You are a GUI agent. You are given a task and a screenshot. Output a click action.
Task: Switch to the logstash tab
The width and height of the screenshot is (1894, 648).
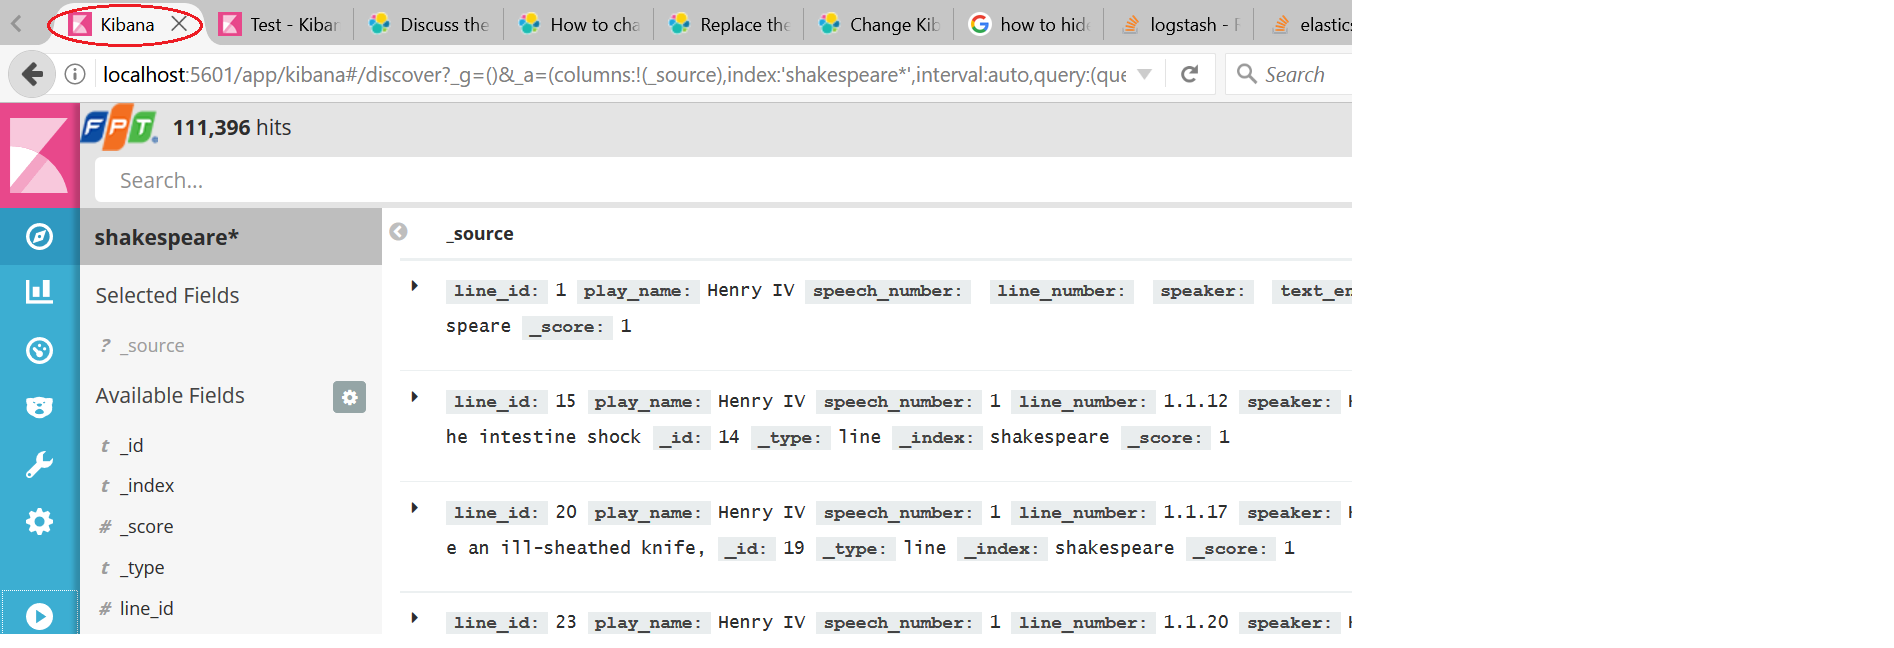1179,24
